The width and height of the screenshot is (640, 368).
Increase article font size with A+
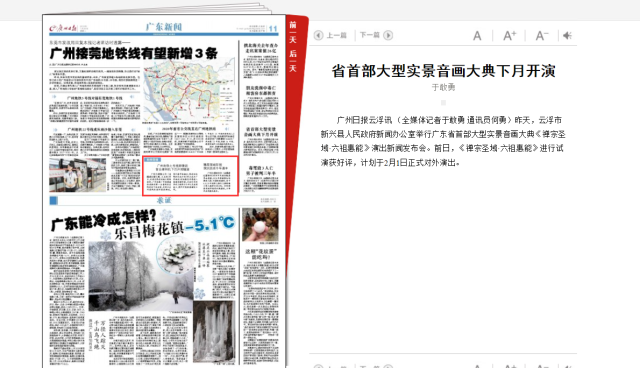[x=509, y=36]
